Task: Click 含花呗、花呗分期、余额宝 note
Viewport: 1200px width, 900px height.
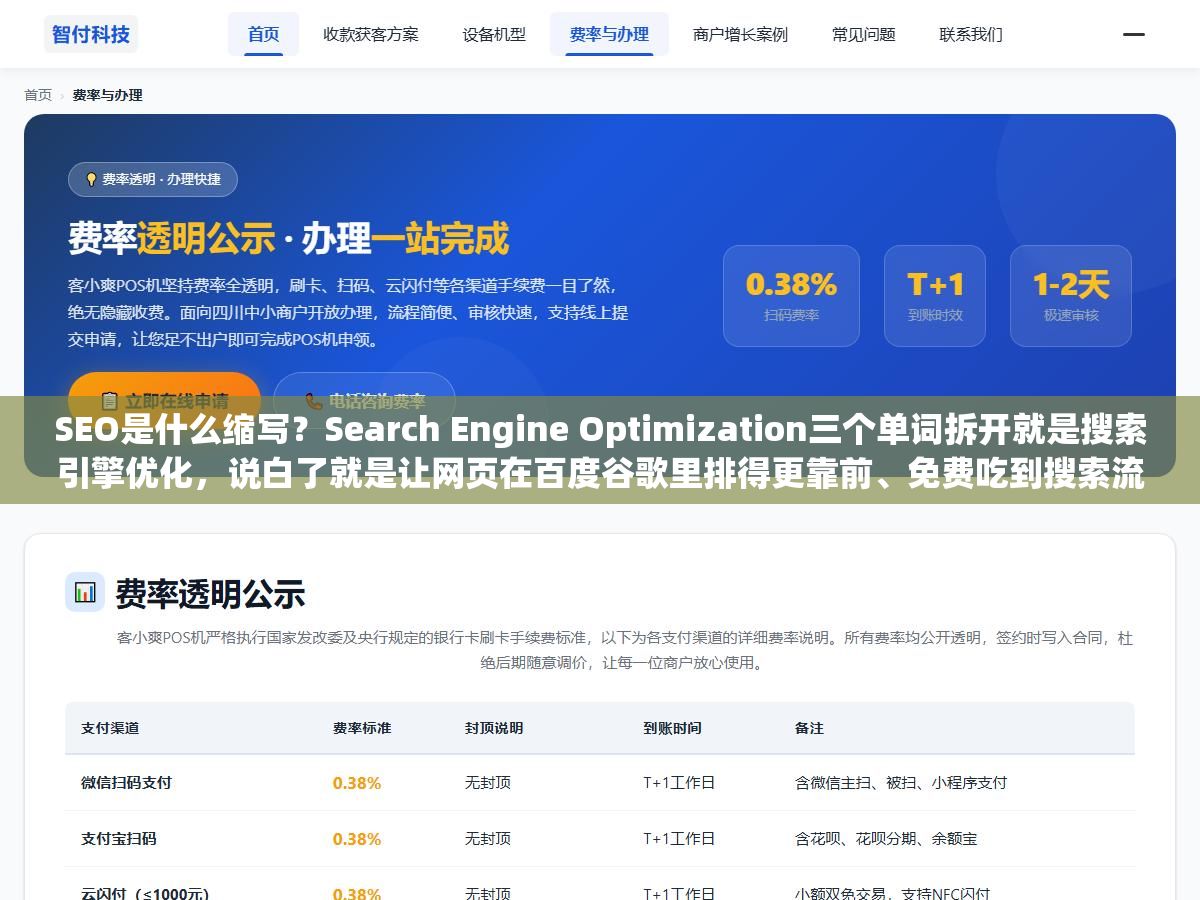Action: [886, 839]
